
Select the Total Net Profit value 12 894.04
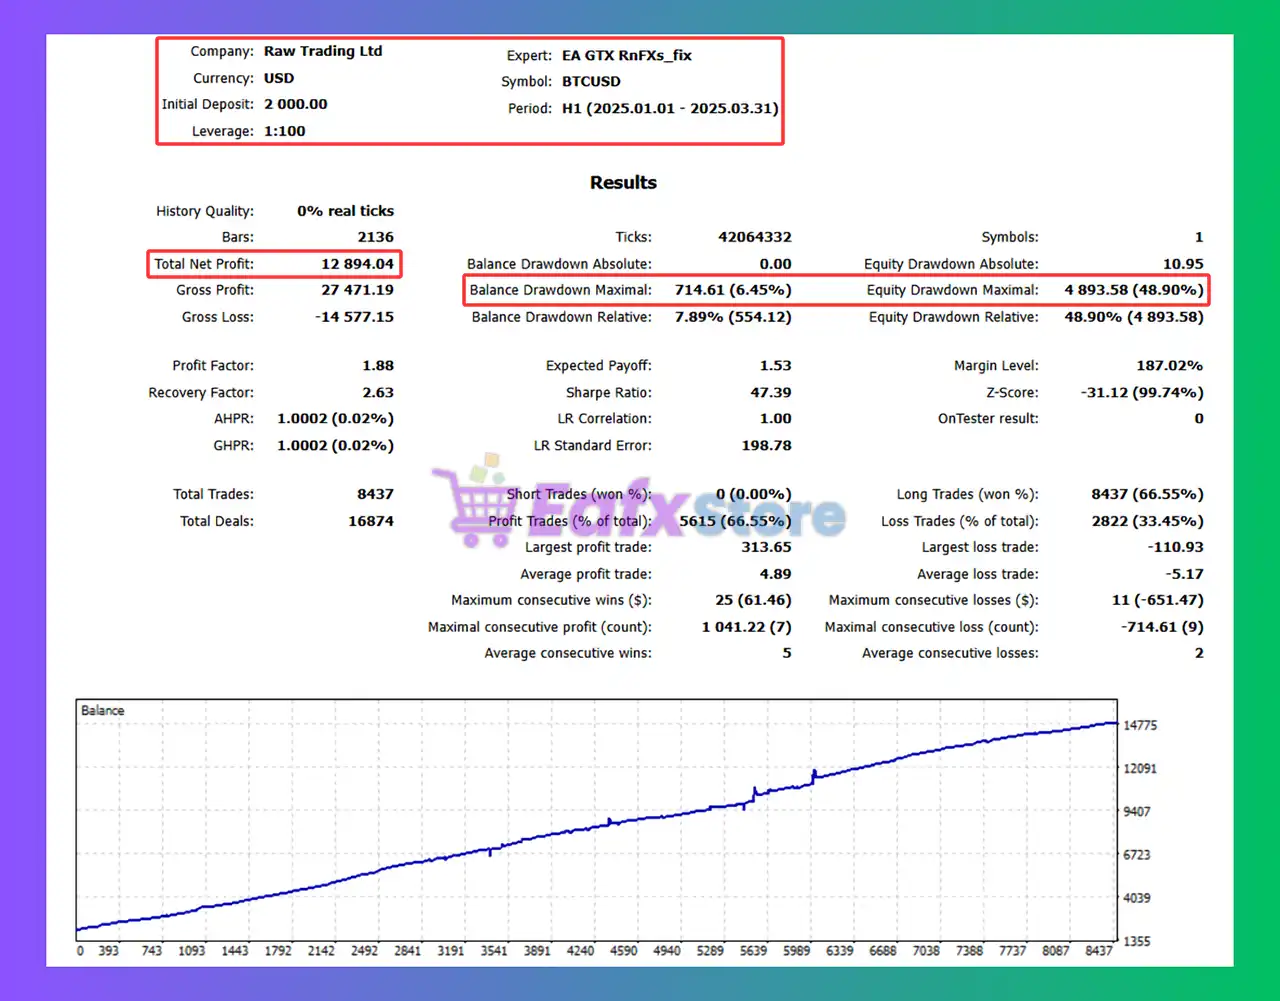(357, 264)
